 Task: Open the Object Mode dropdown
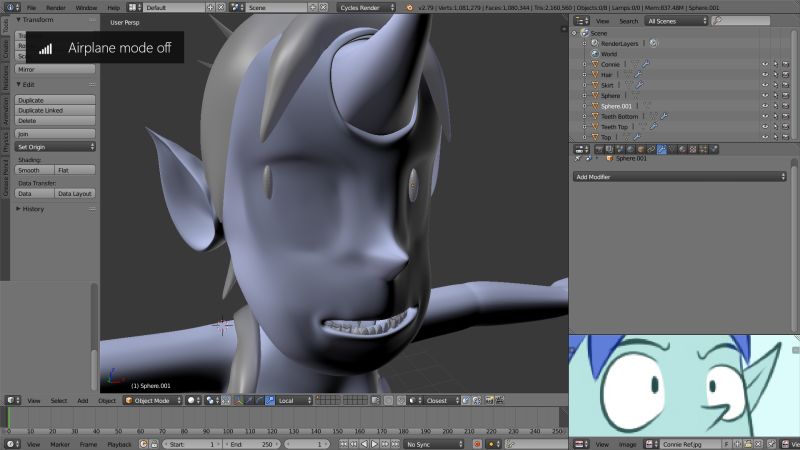click(x=153, y=401)
